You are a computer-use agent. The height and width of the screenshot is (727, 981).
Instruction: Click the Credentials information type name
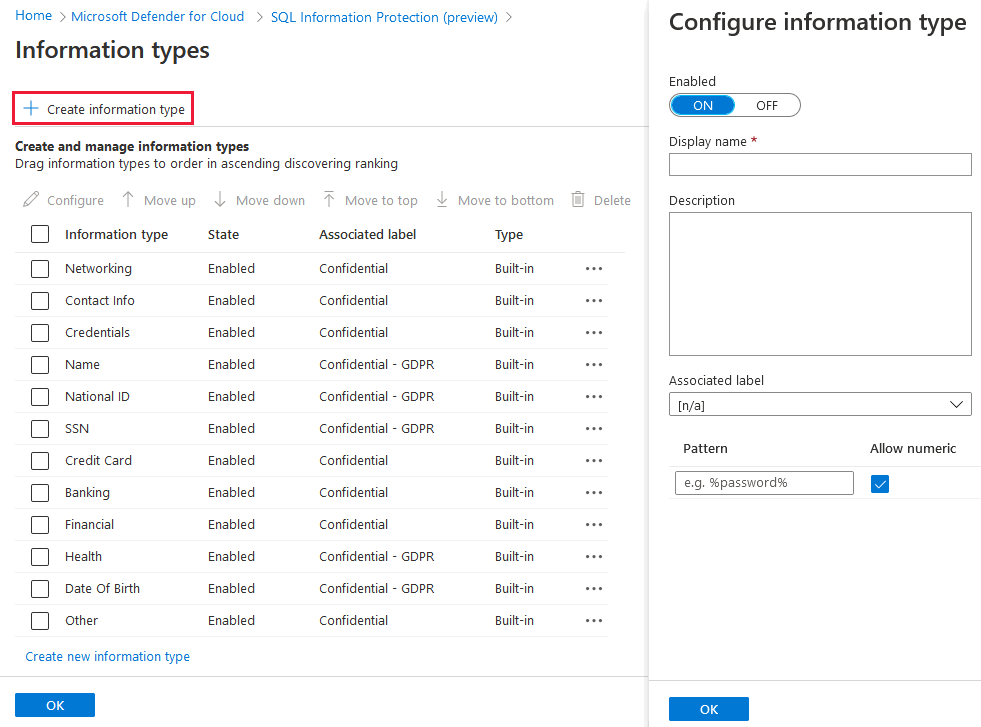pos(97,332)
